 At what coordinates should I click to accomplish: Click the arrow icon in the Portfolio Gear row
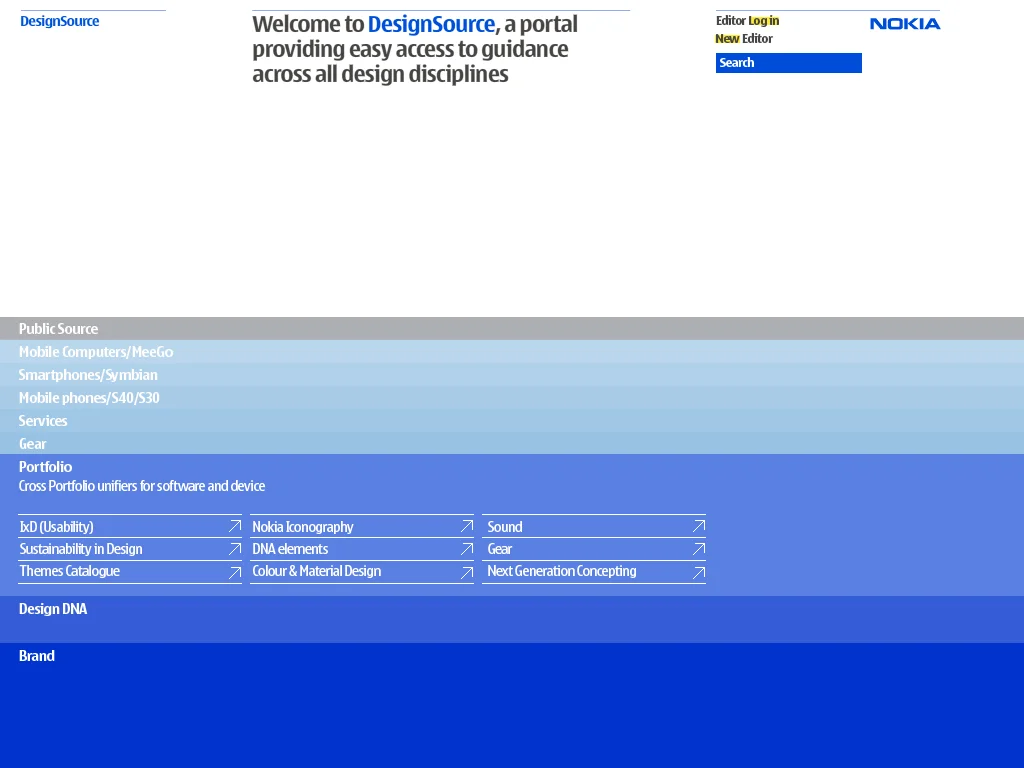(699, 549)
